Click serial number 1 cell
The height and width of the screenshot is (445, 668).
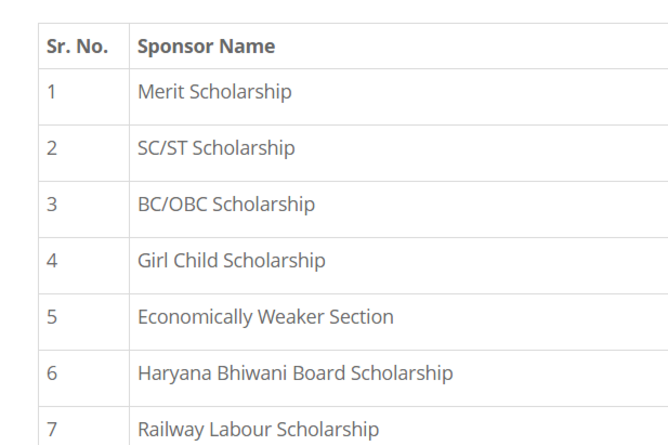click(x=52, y=92)
